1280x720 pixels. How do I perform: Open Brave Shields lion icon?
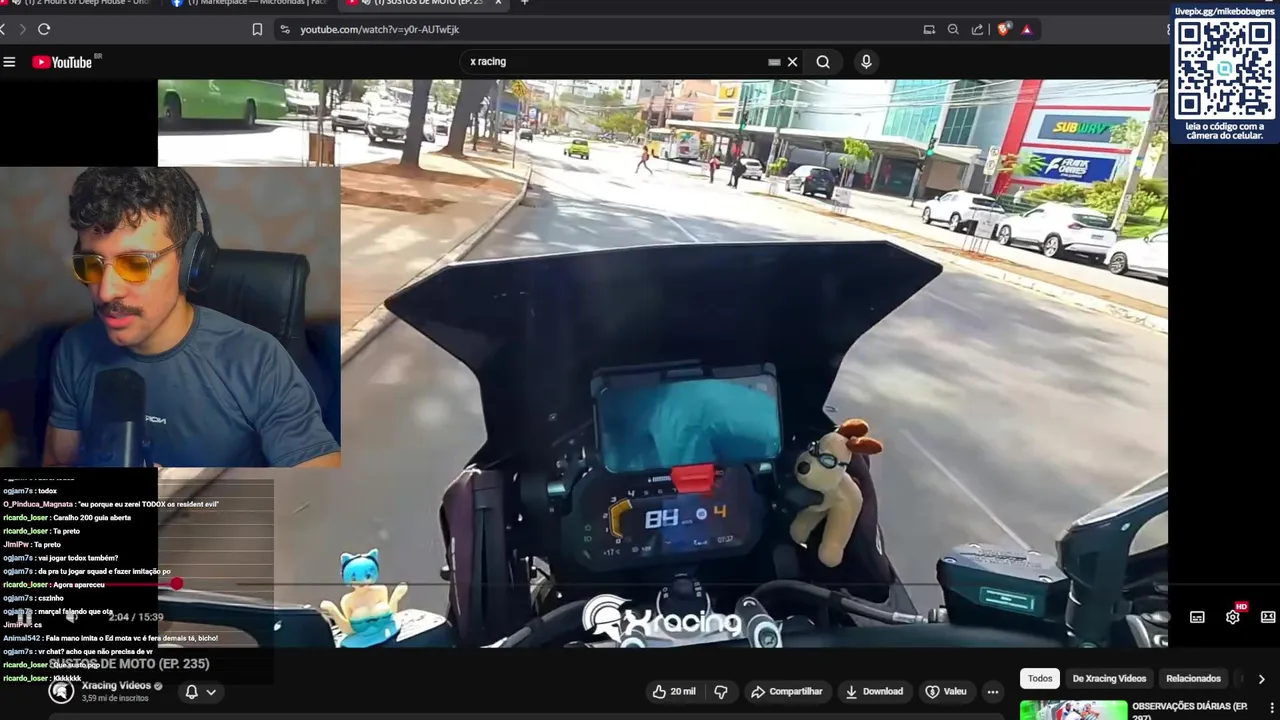click(x=1004, y=30)
